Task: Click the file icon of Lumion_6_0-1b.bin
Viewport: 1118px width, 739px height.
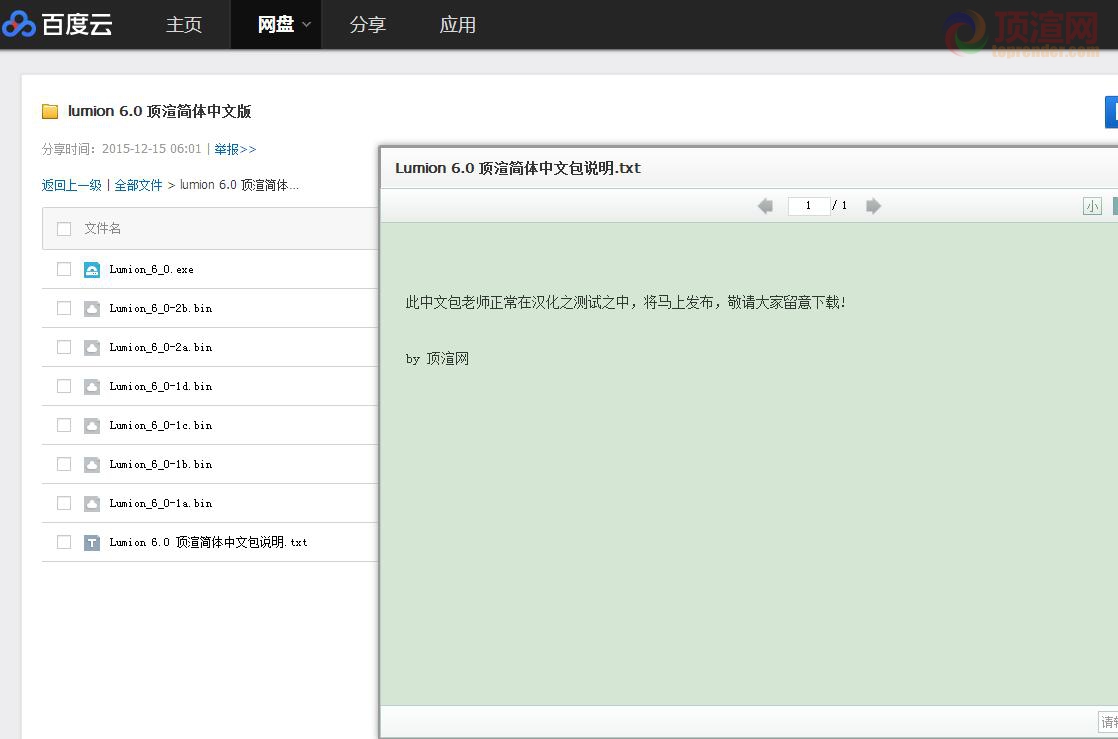Action: point(92,465)
